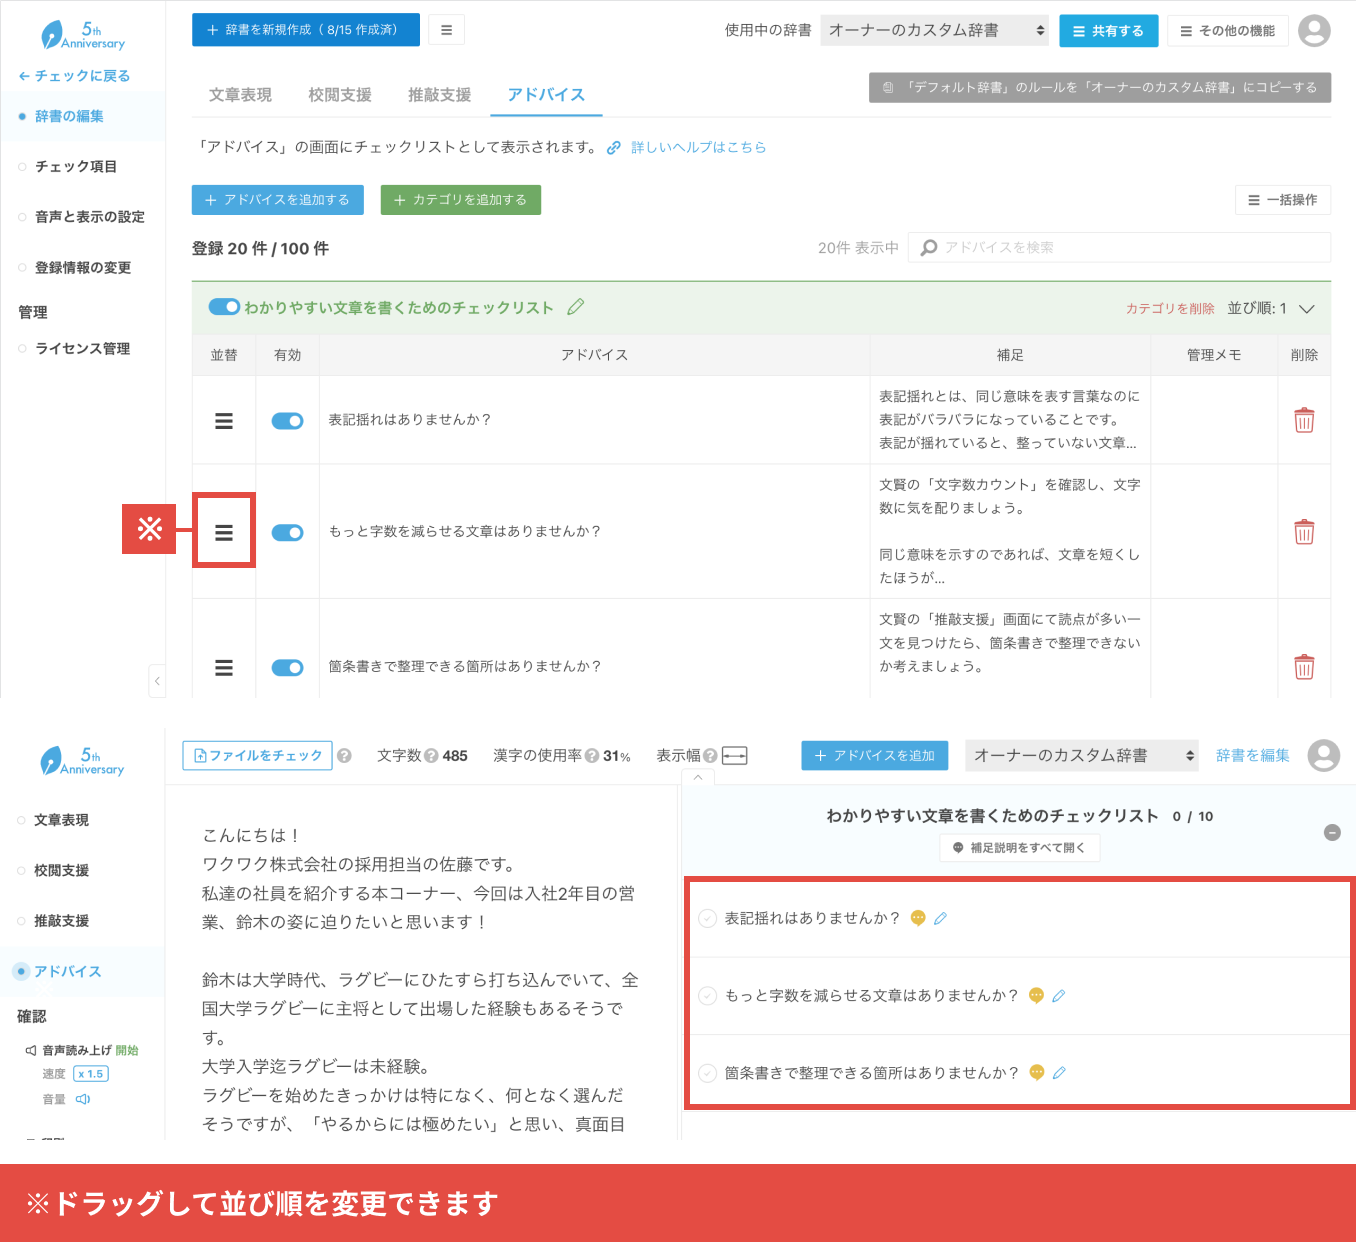
Task: Open comment bubble for もっと字数を減らせる checklist item
Action: click(1036, 995)
